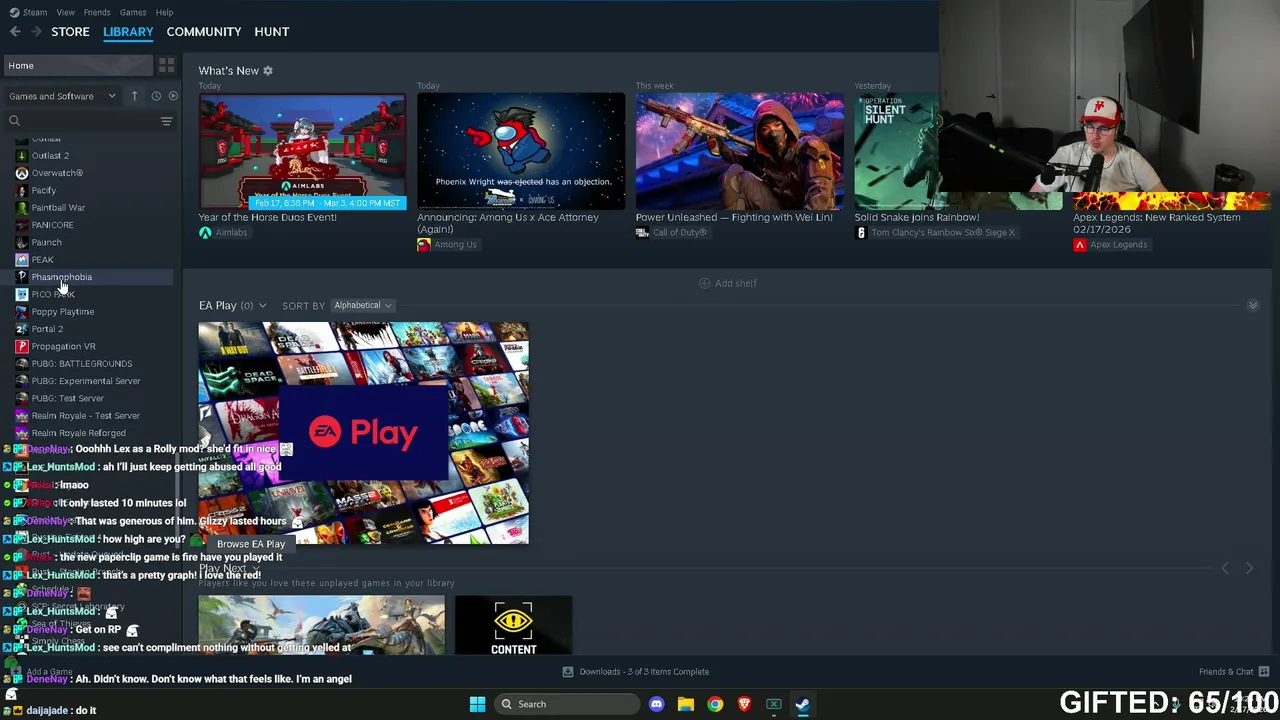
Task: Click Among Us logo under announcement
Action: [x=424, y=245]
